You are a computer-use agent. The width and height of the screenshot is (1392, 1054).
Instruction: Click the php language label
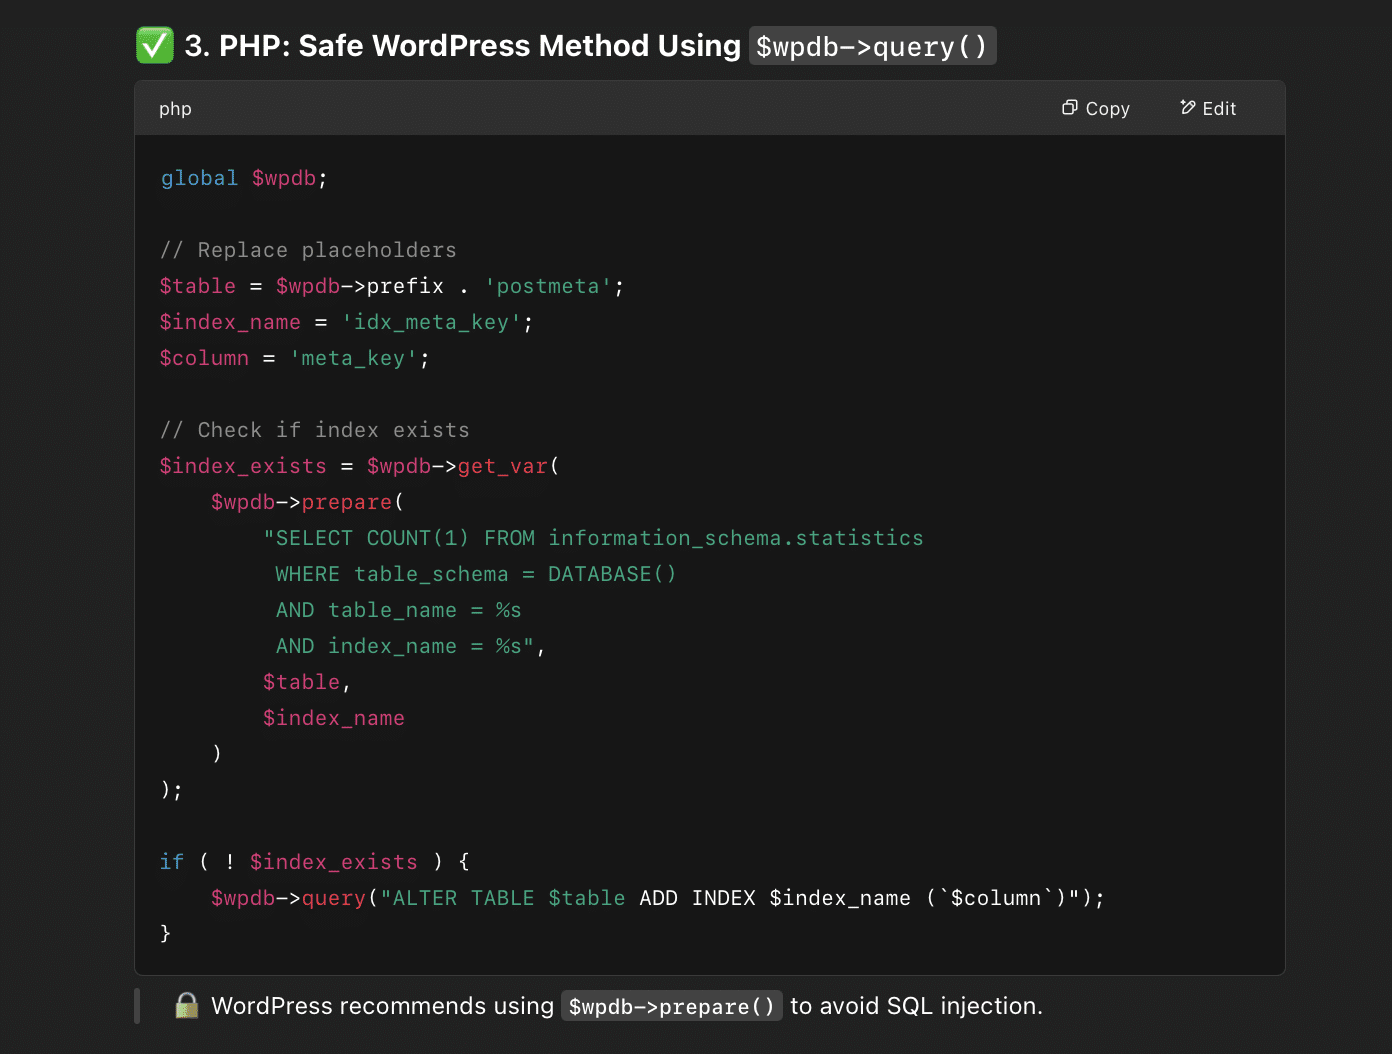point(175,109)
